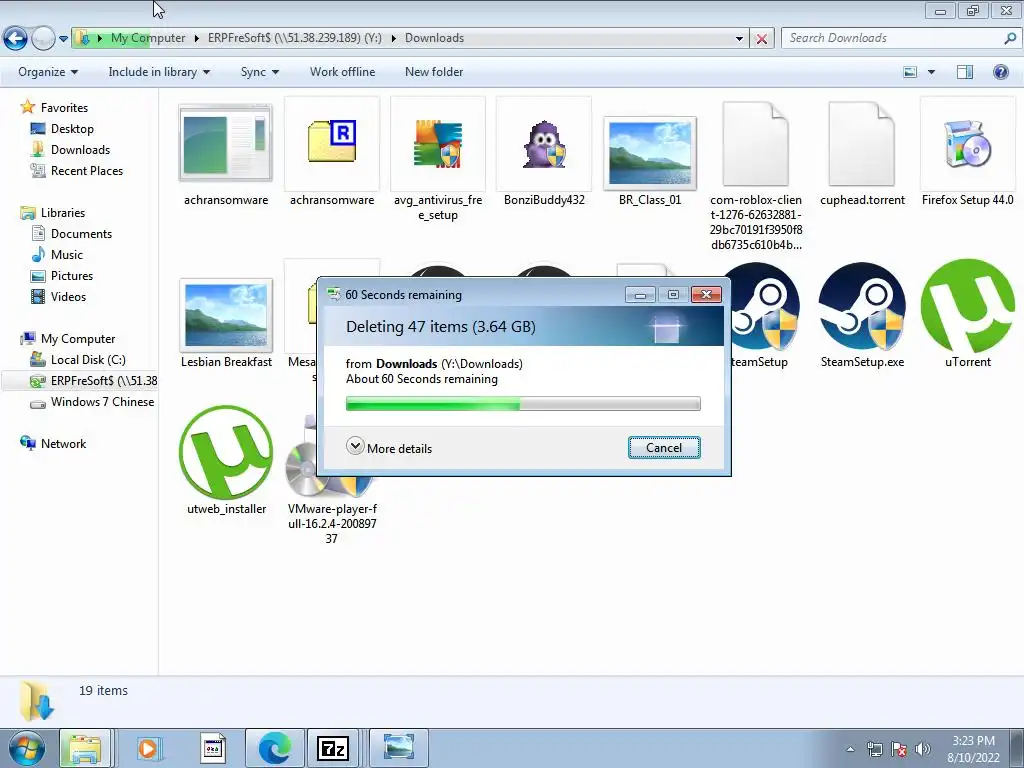Open Recent Places in Favorites
Screen dimensions: 1024x768
(x=87, y=170)
